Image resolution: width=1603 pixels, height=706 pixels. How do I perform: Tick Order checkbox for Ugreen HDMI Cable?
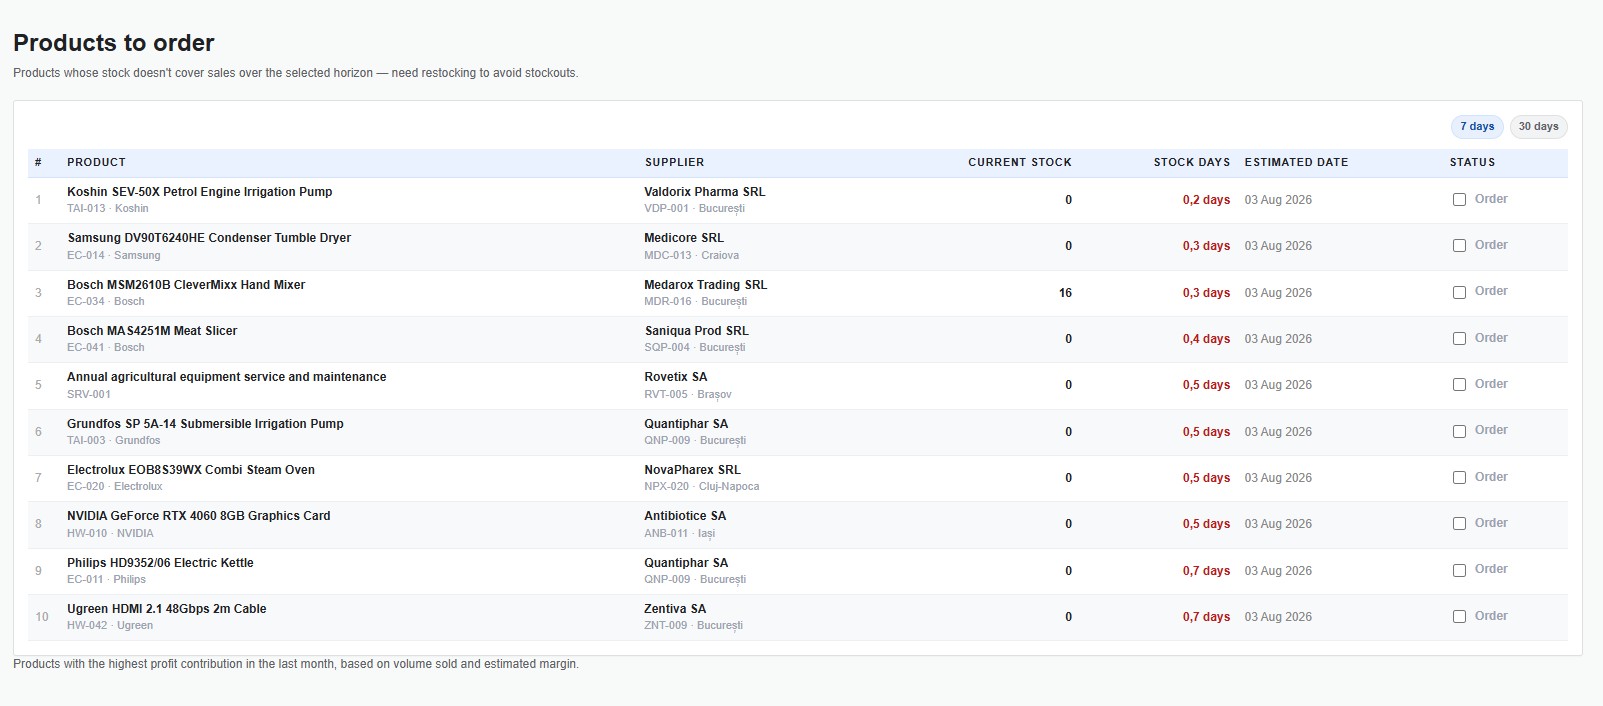click(1459, 617)
